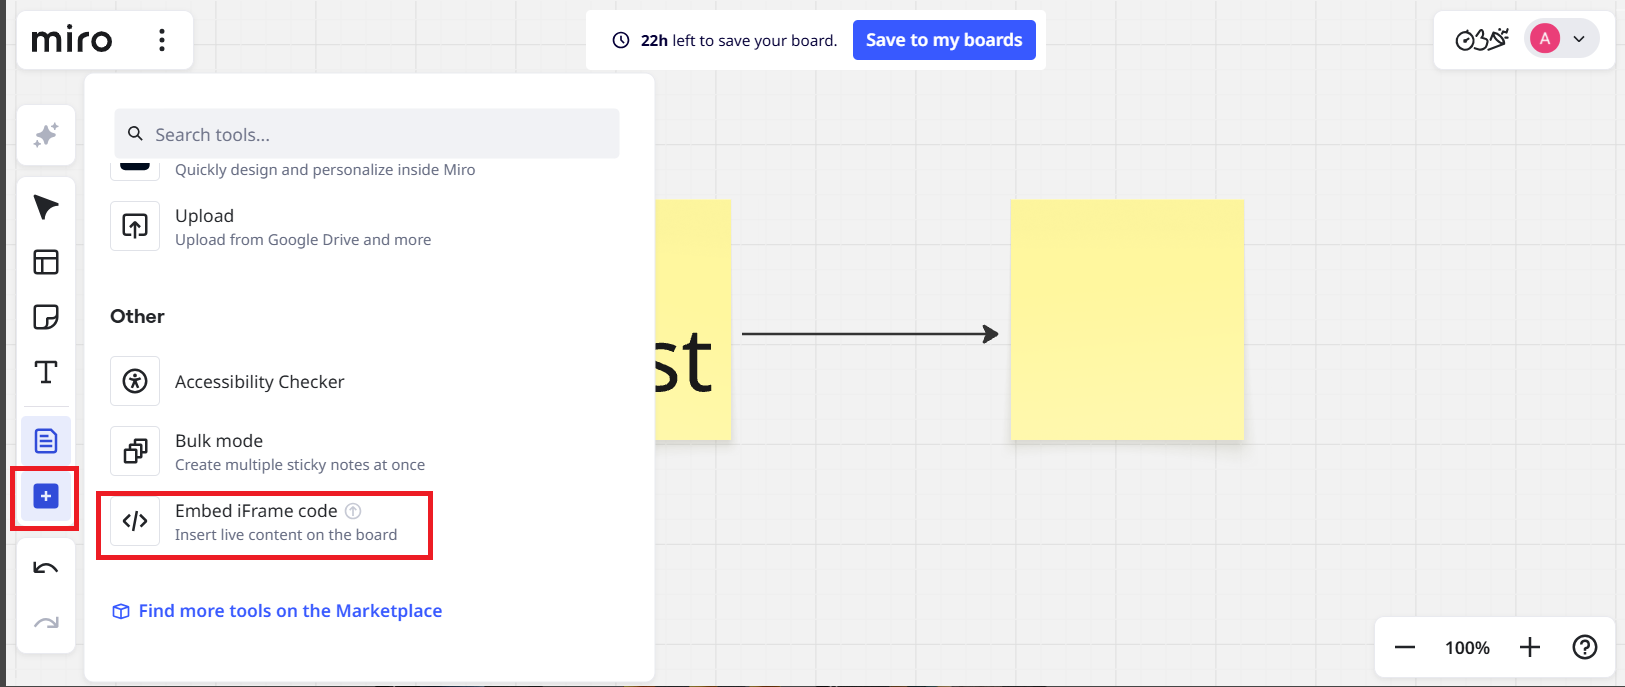Click the info icon beside Embed iFrame code

353,511
